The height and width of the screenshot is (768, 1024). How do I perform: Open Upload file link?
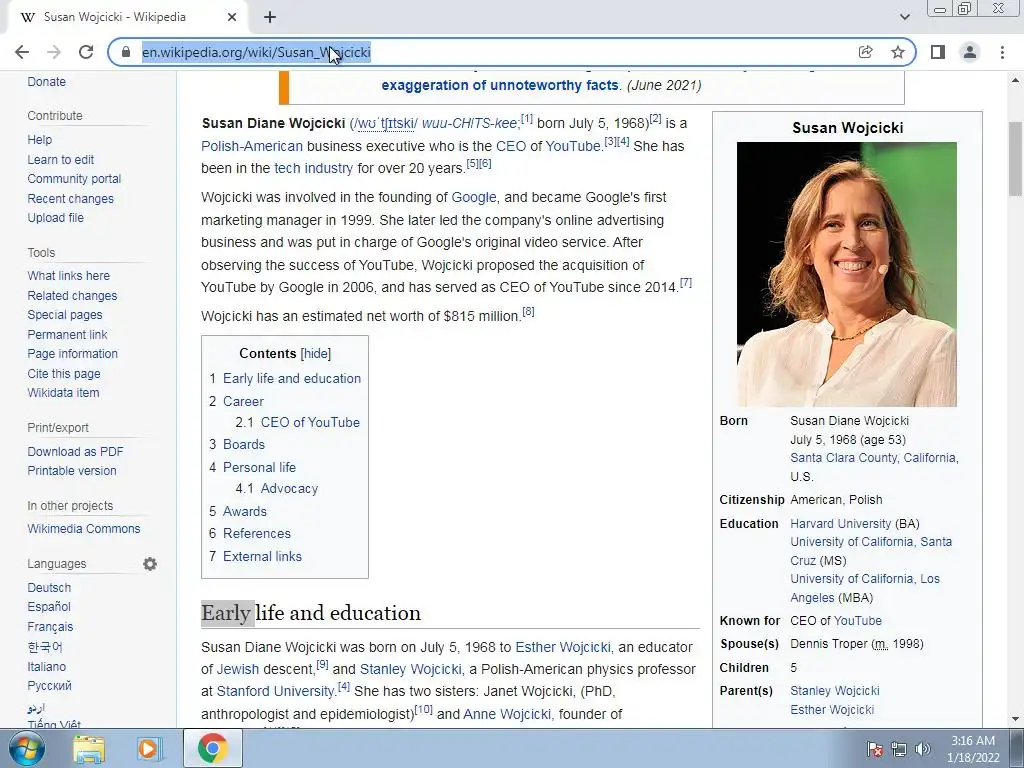tap(56, 217)
